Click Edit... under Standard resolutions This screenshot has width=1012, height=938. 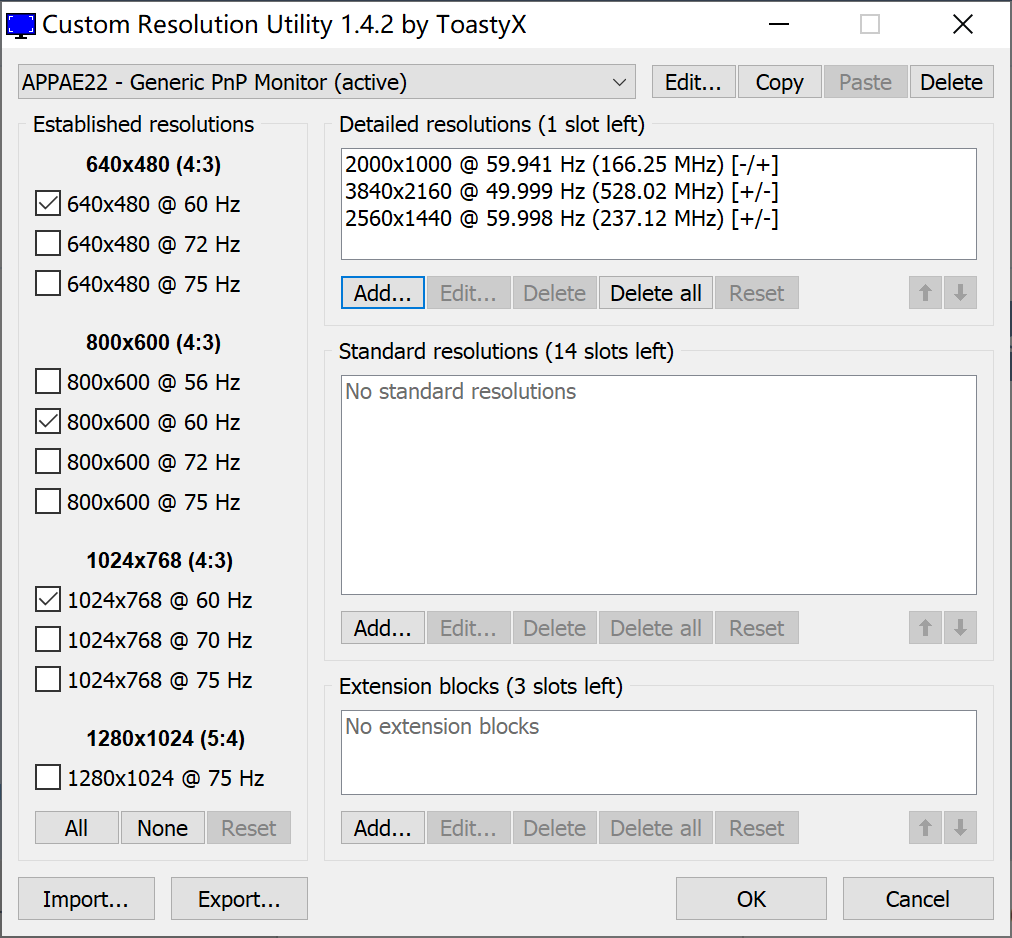point(469,628)
